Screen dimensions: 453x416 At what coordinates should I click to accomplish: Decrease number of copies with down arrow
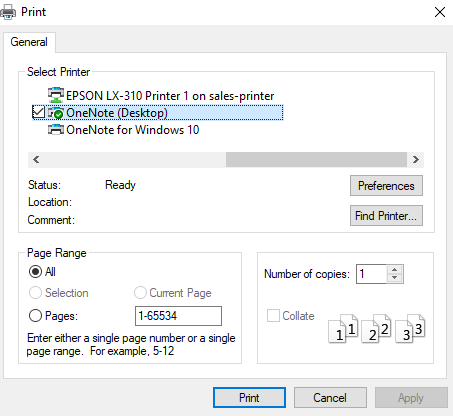click(x=395, y=278)
